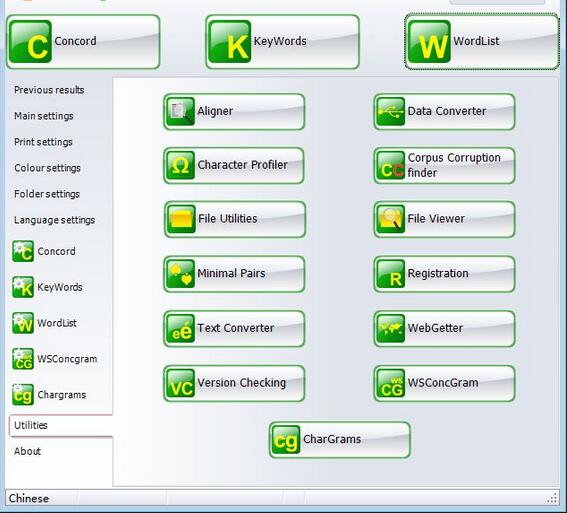This screenshot has height=513, width=567.
Task: Click the Registration R icon
Action: point(391,274)
